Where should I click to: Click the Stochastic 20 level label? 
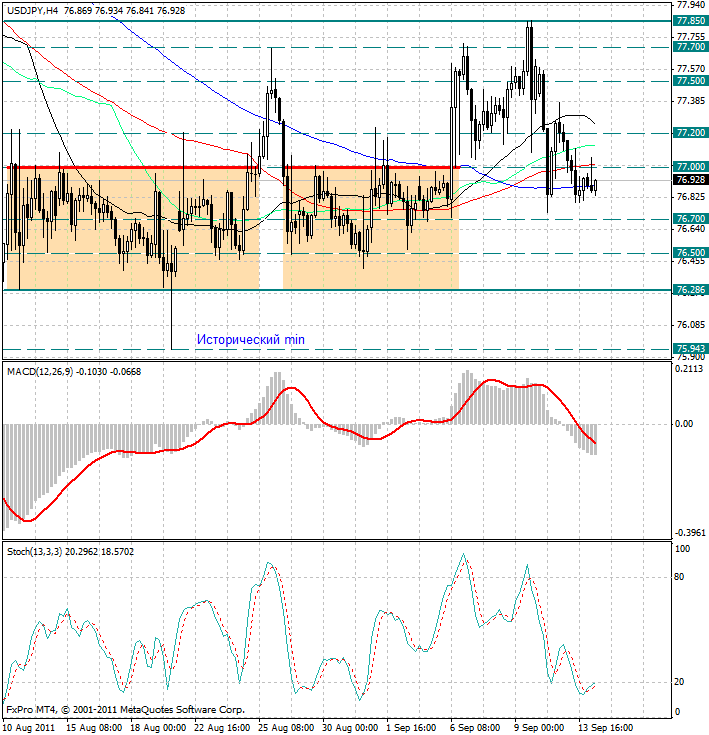coord(679,682)
